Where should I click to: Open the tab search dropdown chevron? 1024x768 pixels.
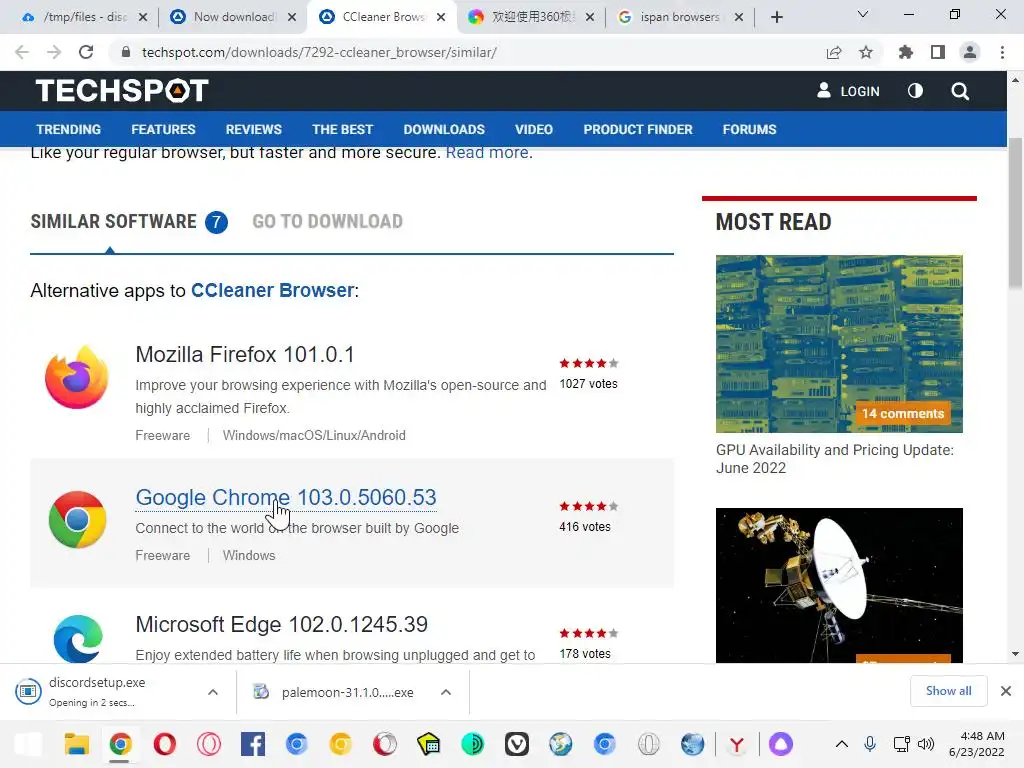click(863, 14)
